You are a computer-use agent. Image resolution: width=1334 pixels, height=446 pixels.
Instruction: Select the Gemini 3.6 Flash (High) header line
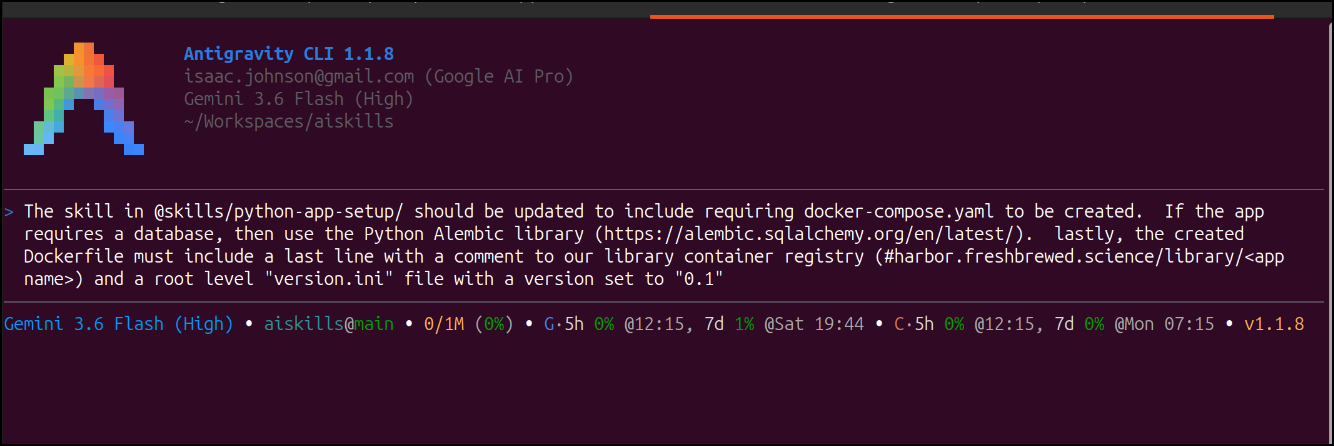[x=298, y=99]
